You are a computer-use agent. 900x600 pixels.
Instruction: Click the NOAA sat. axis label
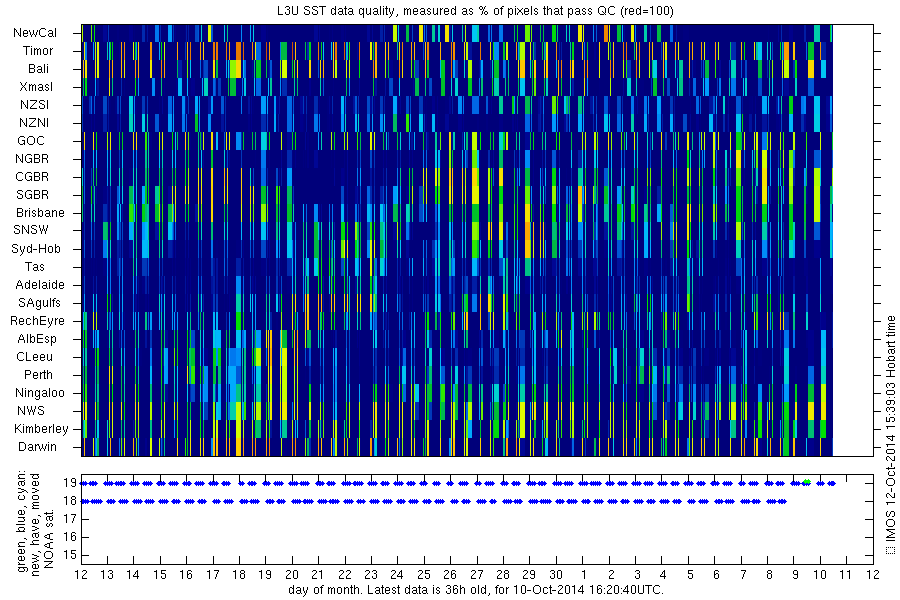point(48,538)
